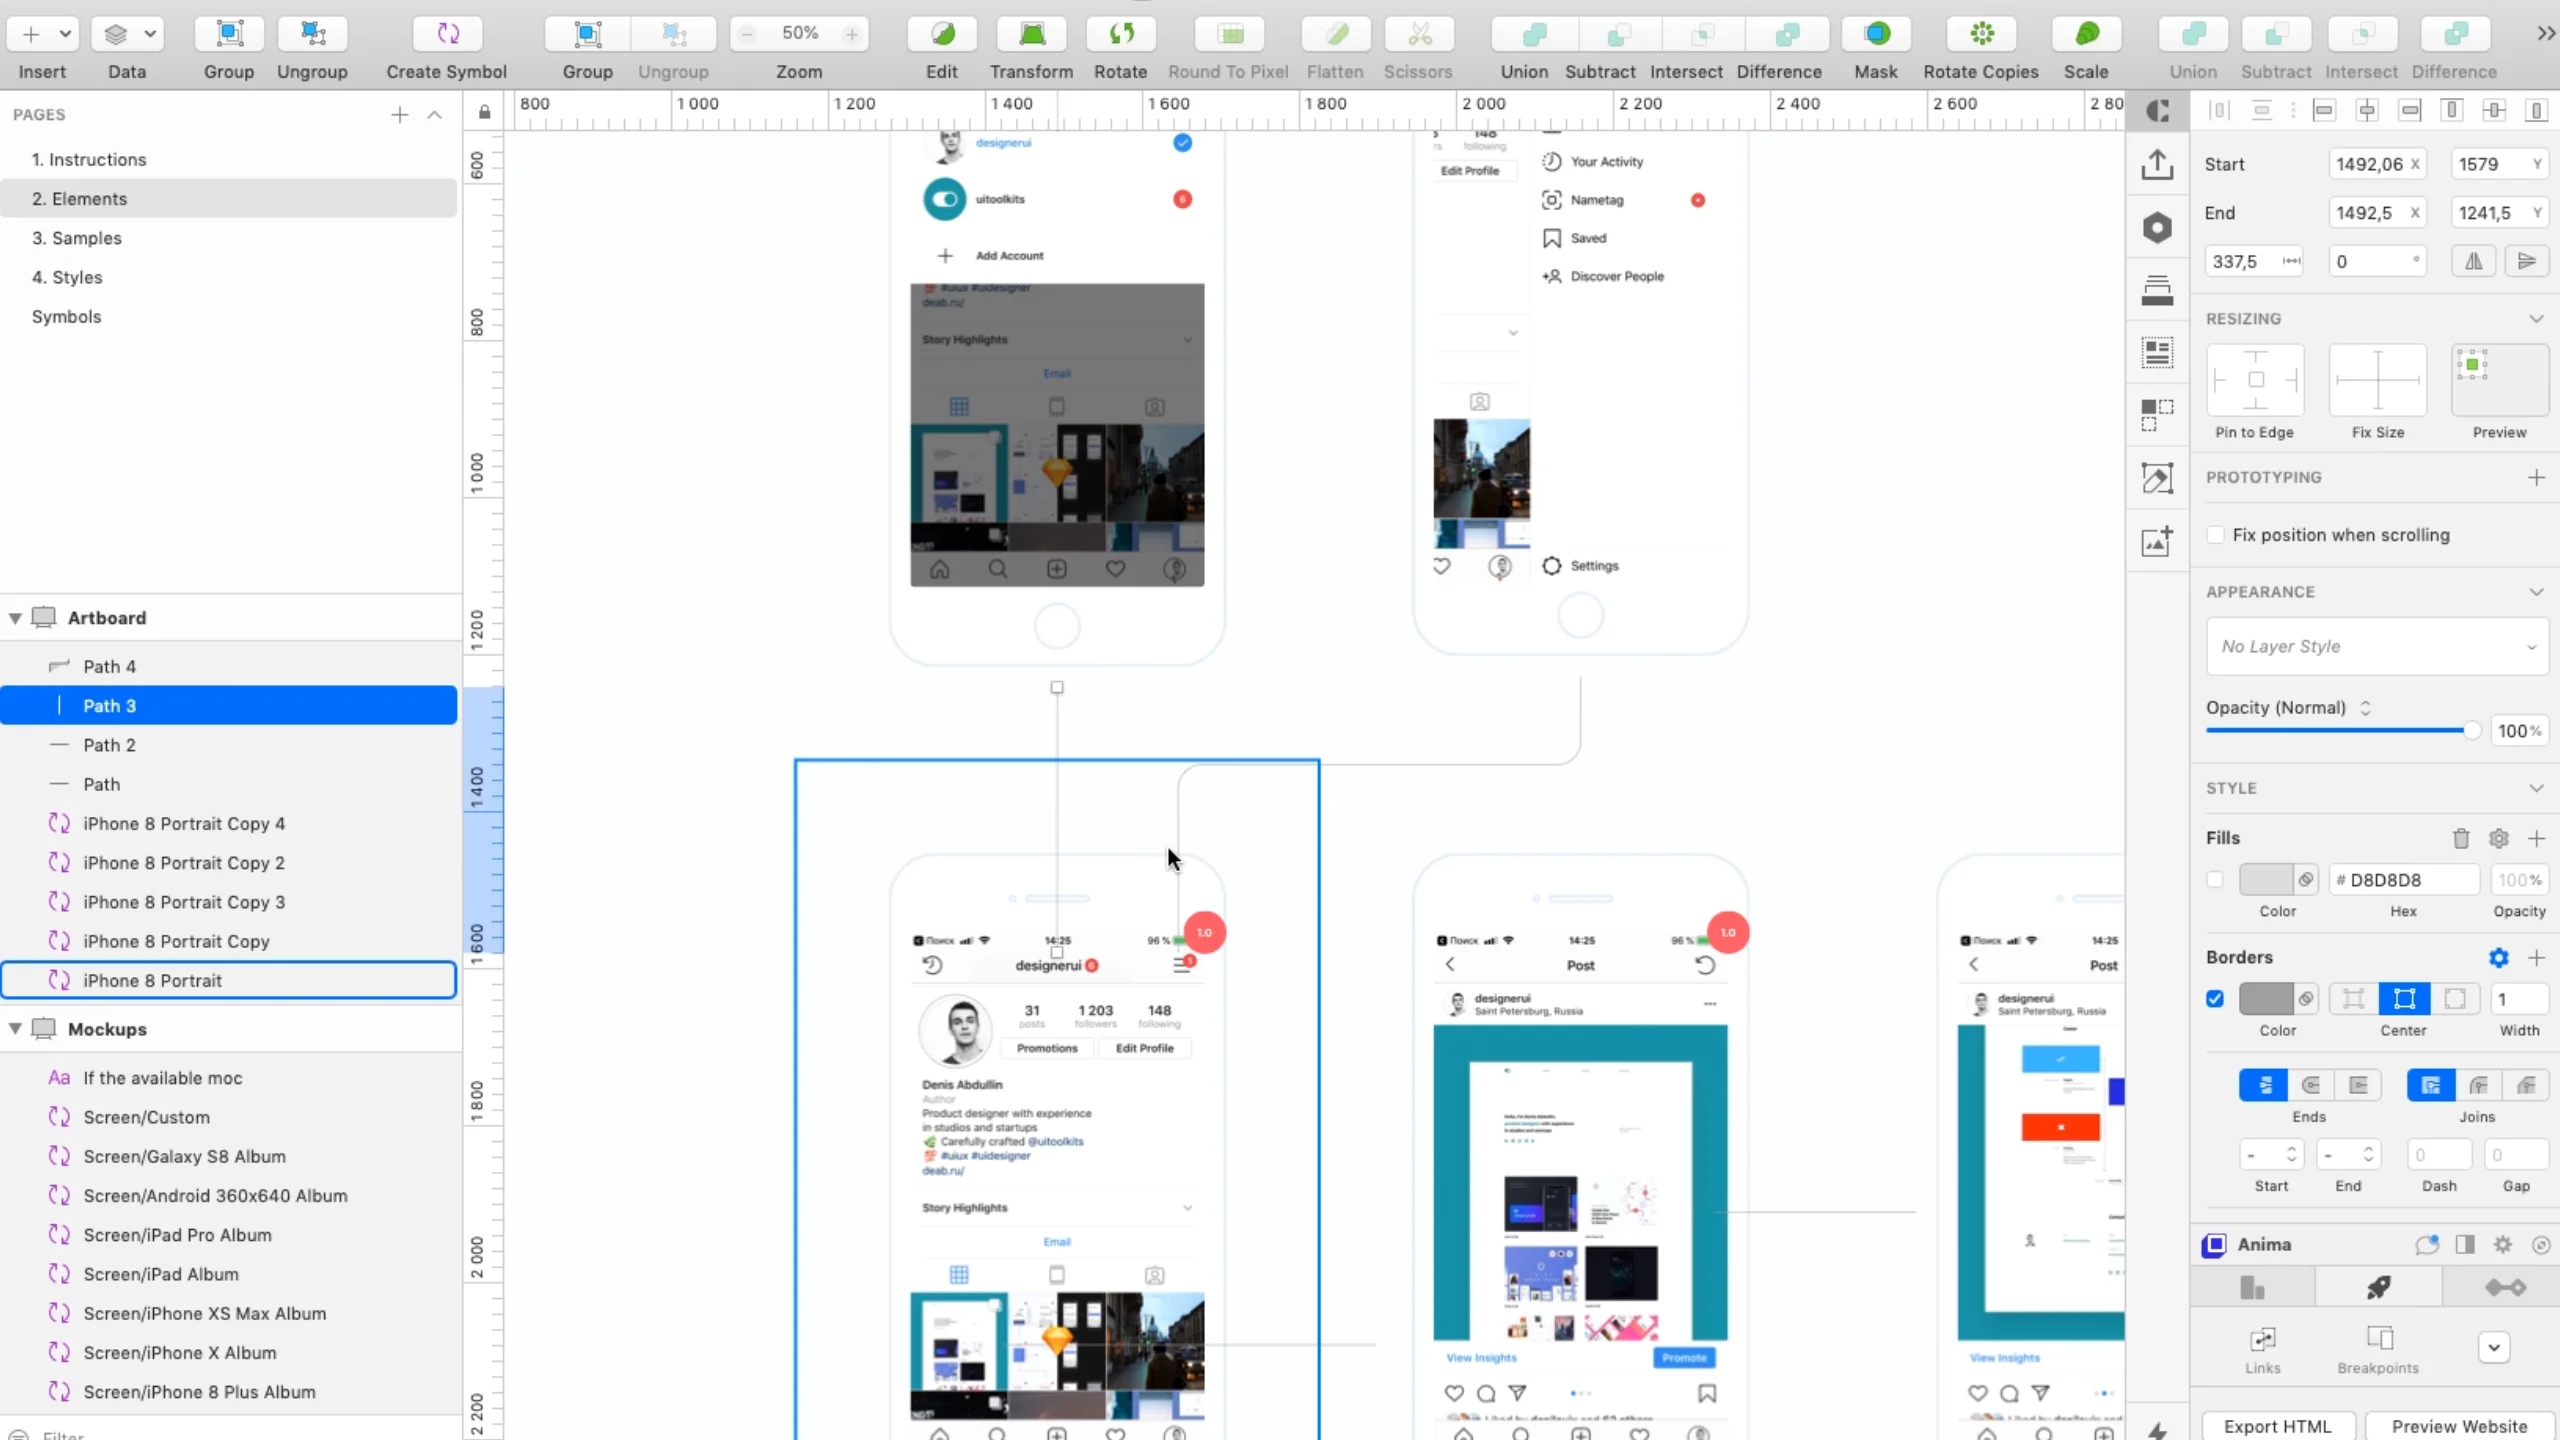Image resolution: width=2560 pixels, height=1440 pixels.
Task: Collapse the Artboard layer group
Action: [x=15, y=618]
